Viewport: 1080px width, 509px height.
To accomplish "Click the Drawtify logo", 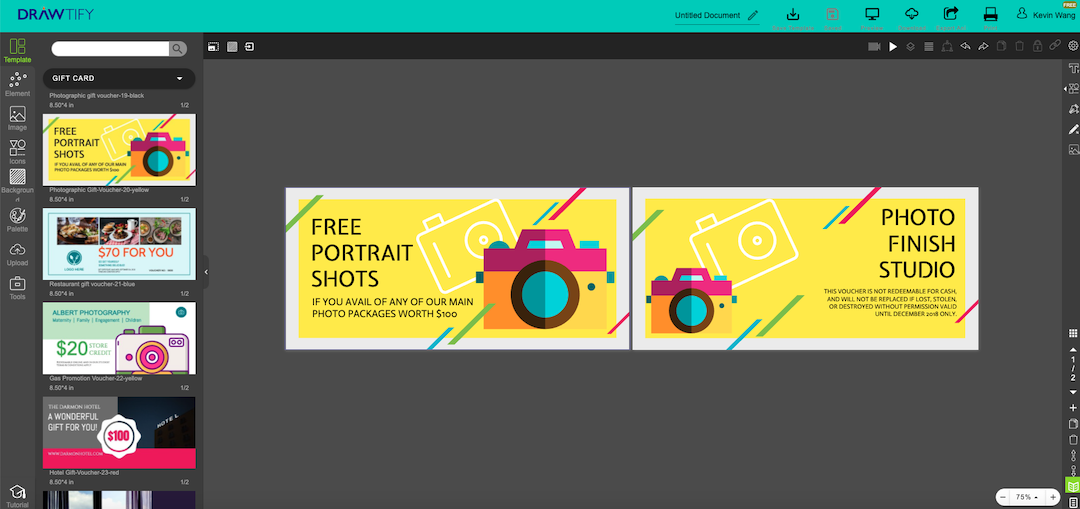I will point(56,14).
